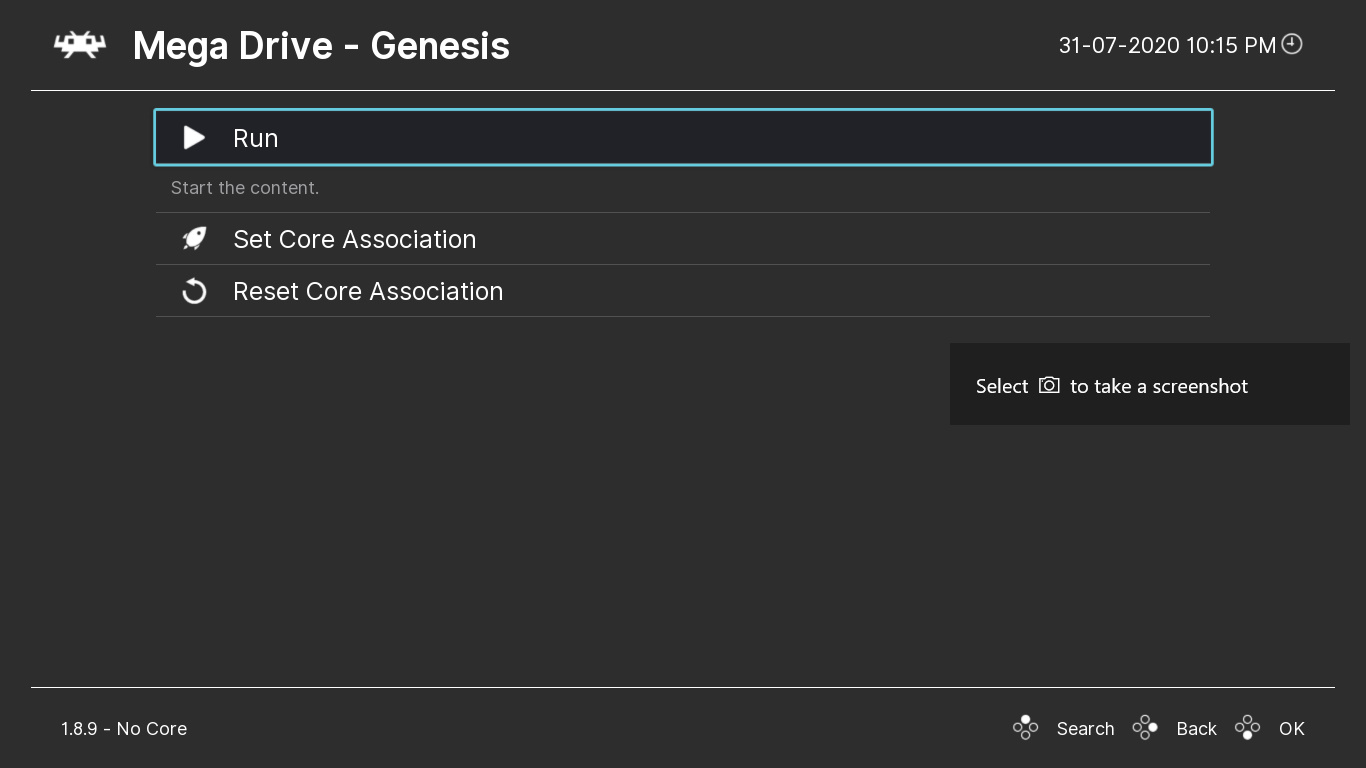Image resolution: width=1366 pixels, height=768 pixels.
Task: Click the Start the content sublabel text
Action: (245, 188)
